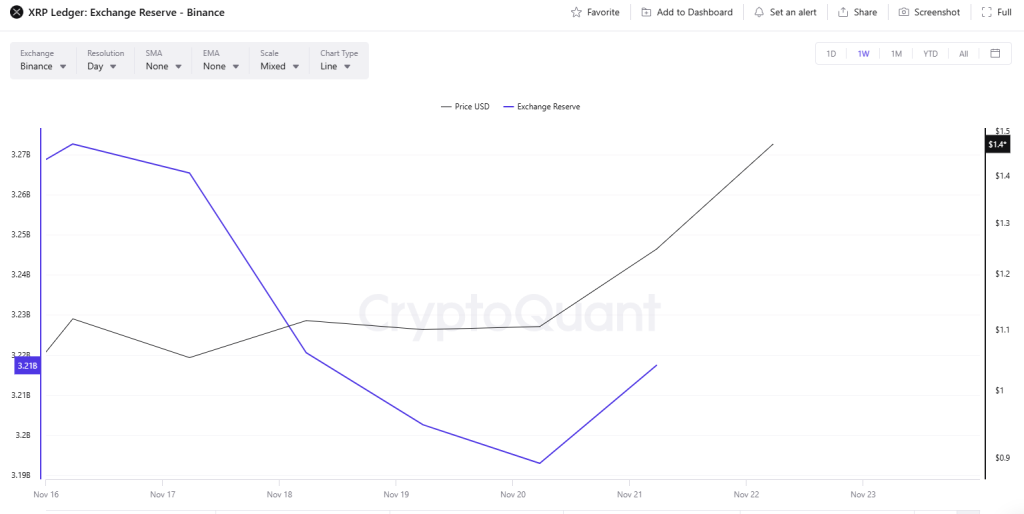Image resolution: width=1024 pixels, height=514 pixels.
Task: Toggle the Price USD legend series
Action: (x=465, y=106)
